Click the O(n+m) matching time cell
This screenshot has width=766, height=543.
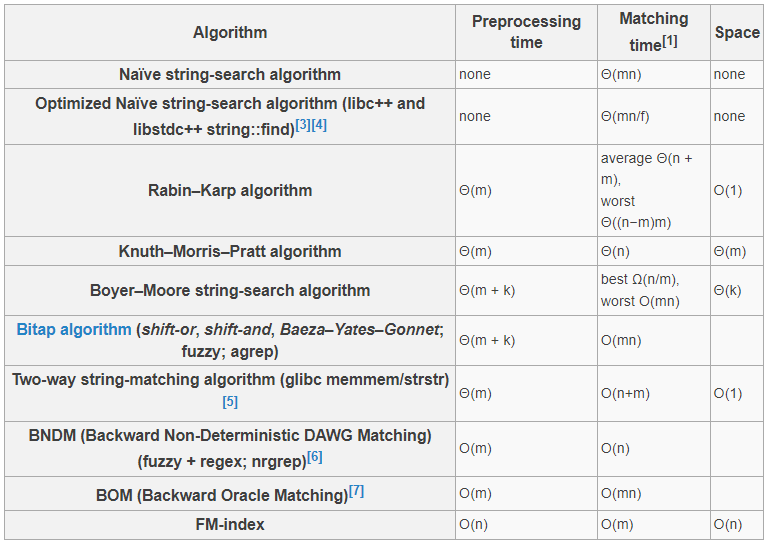625,393
